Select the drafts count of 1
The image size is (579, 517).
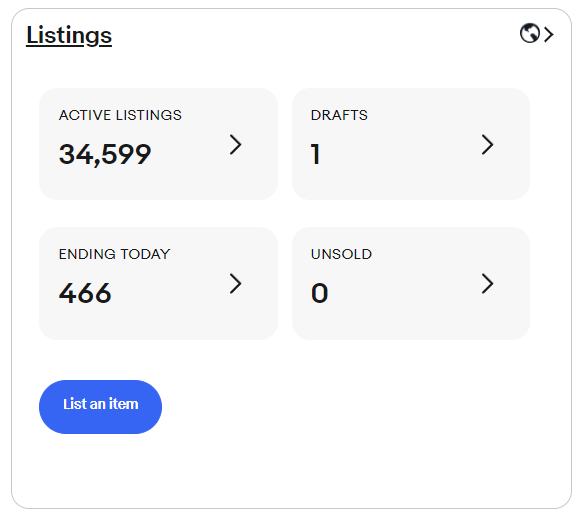[x=315, y=154]
